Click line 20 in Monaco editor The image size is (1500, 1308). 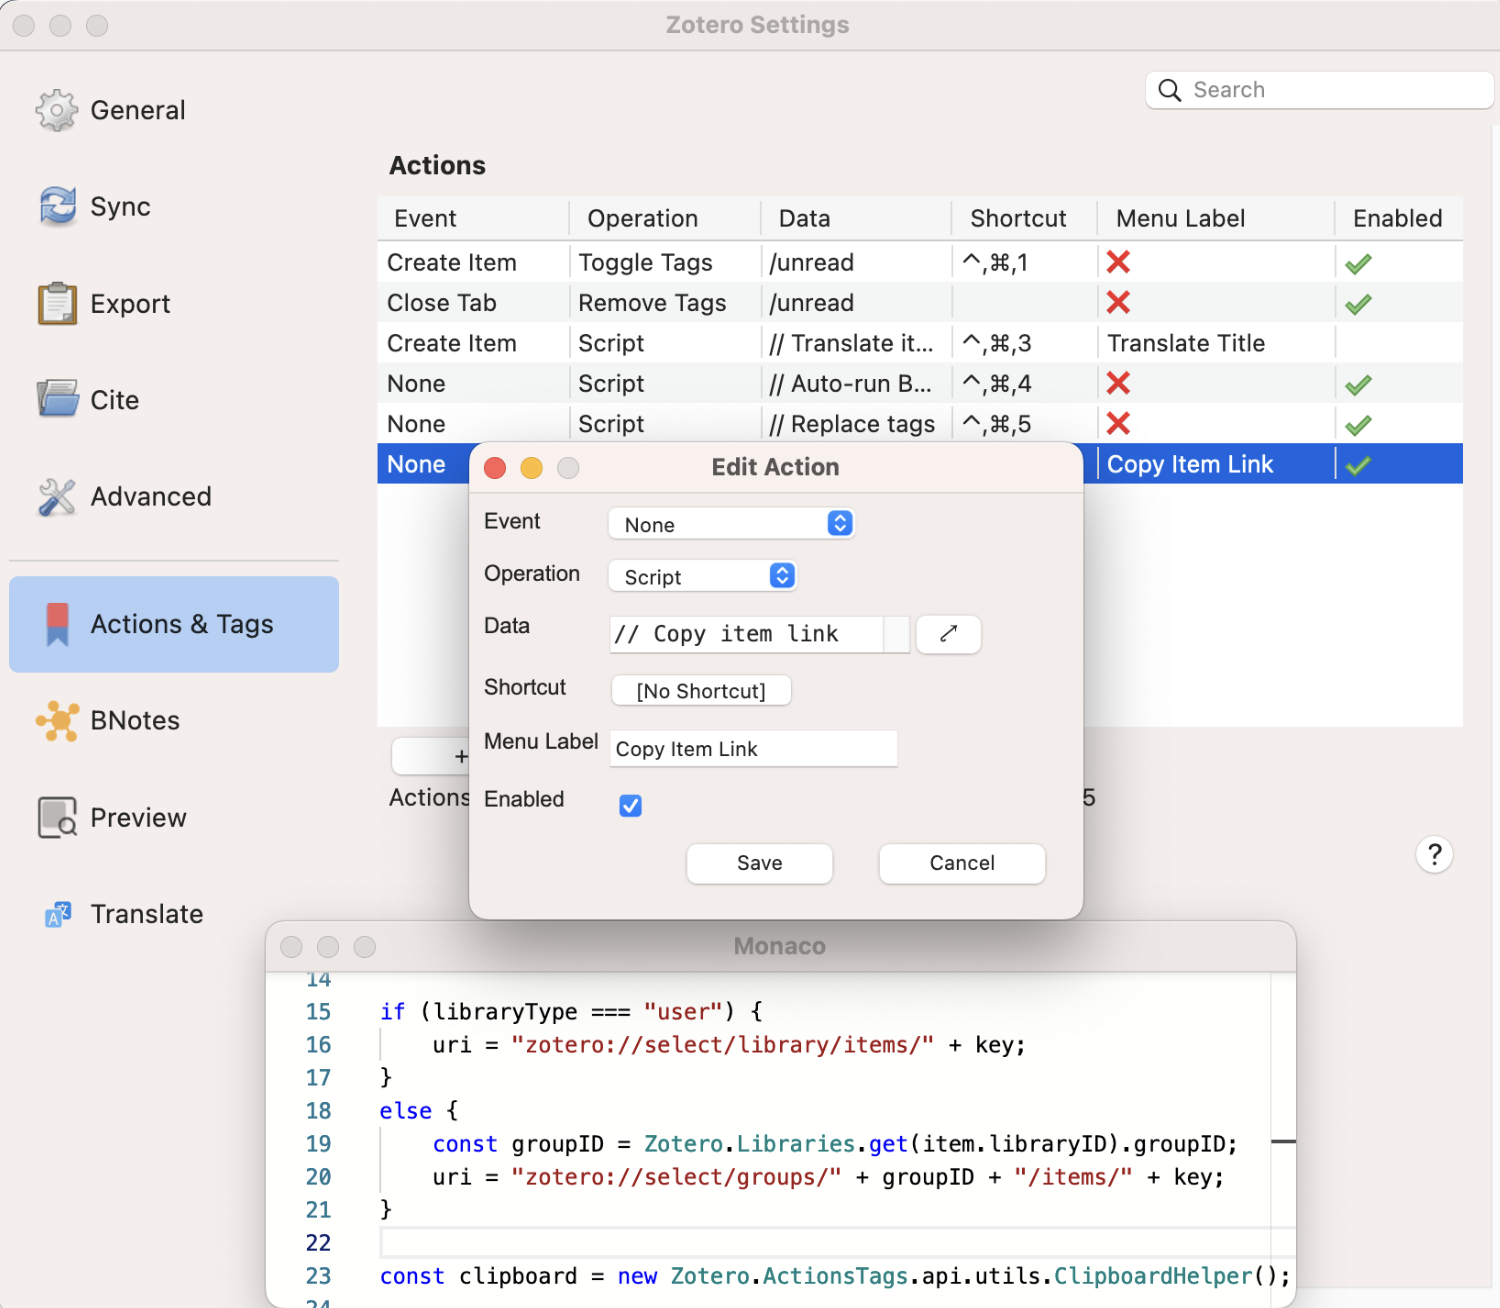tap(828, 1177)
